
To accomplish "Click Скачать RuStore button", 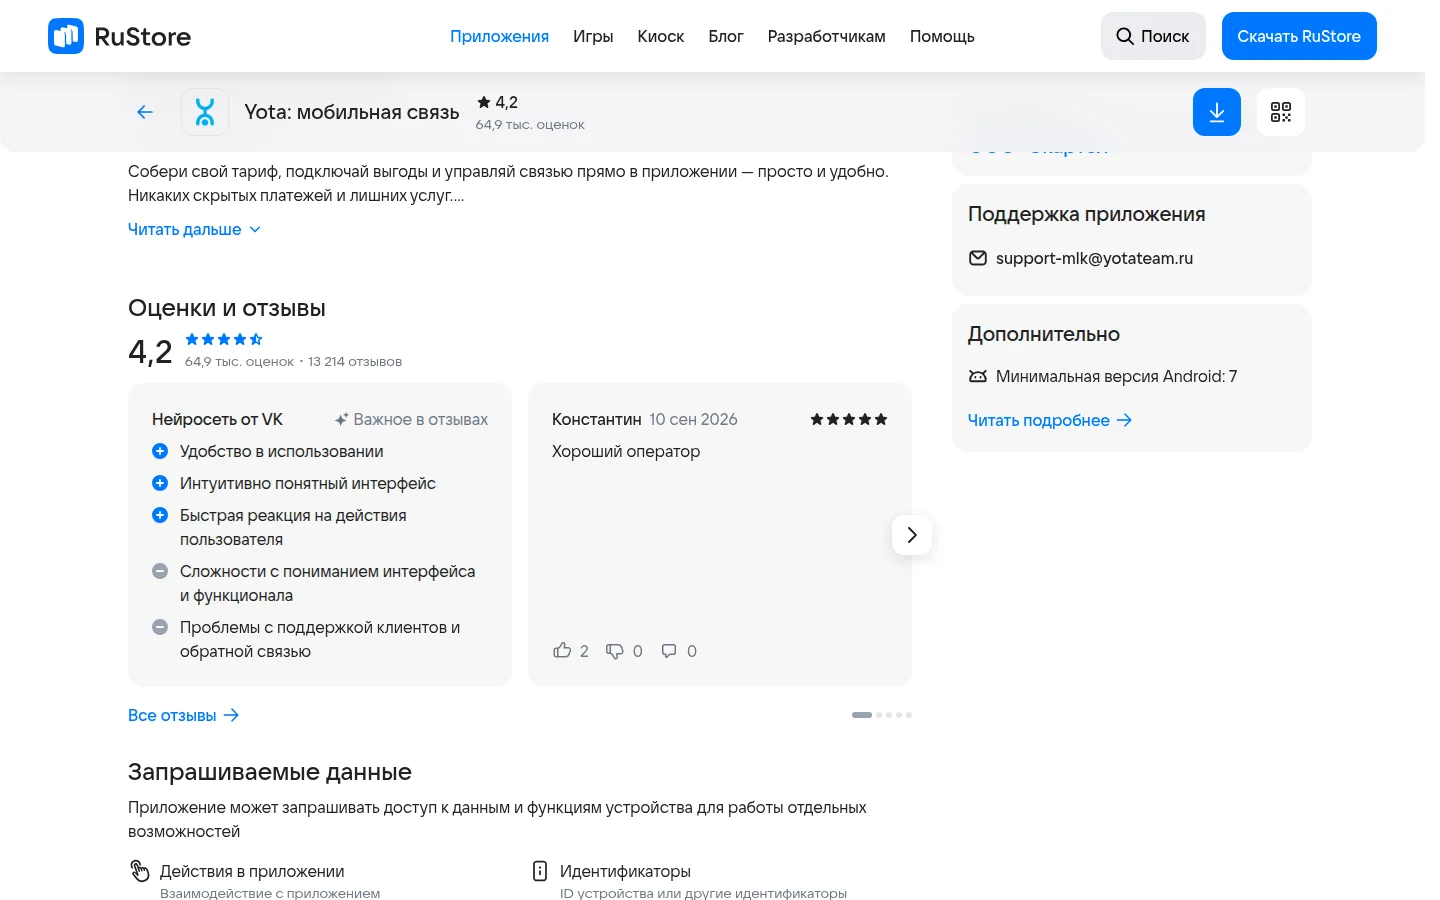I will [x=1299, y=36].
